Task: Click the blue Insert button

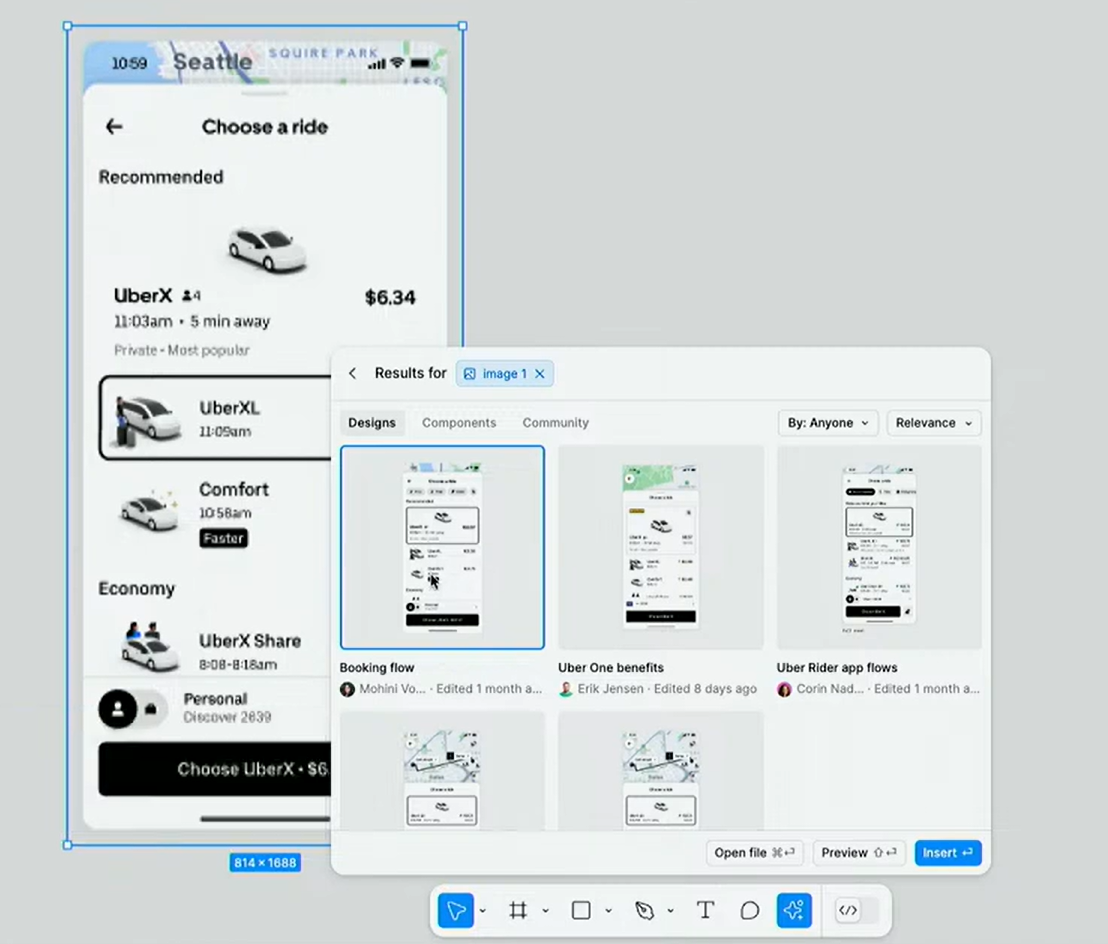Action: [x=948, y=853]
